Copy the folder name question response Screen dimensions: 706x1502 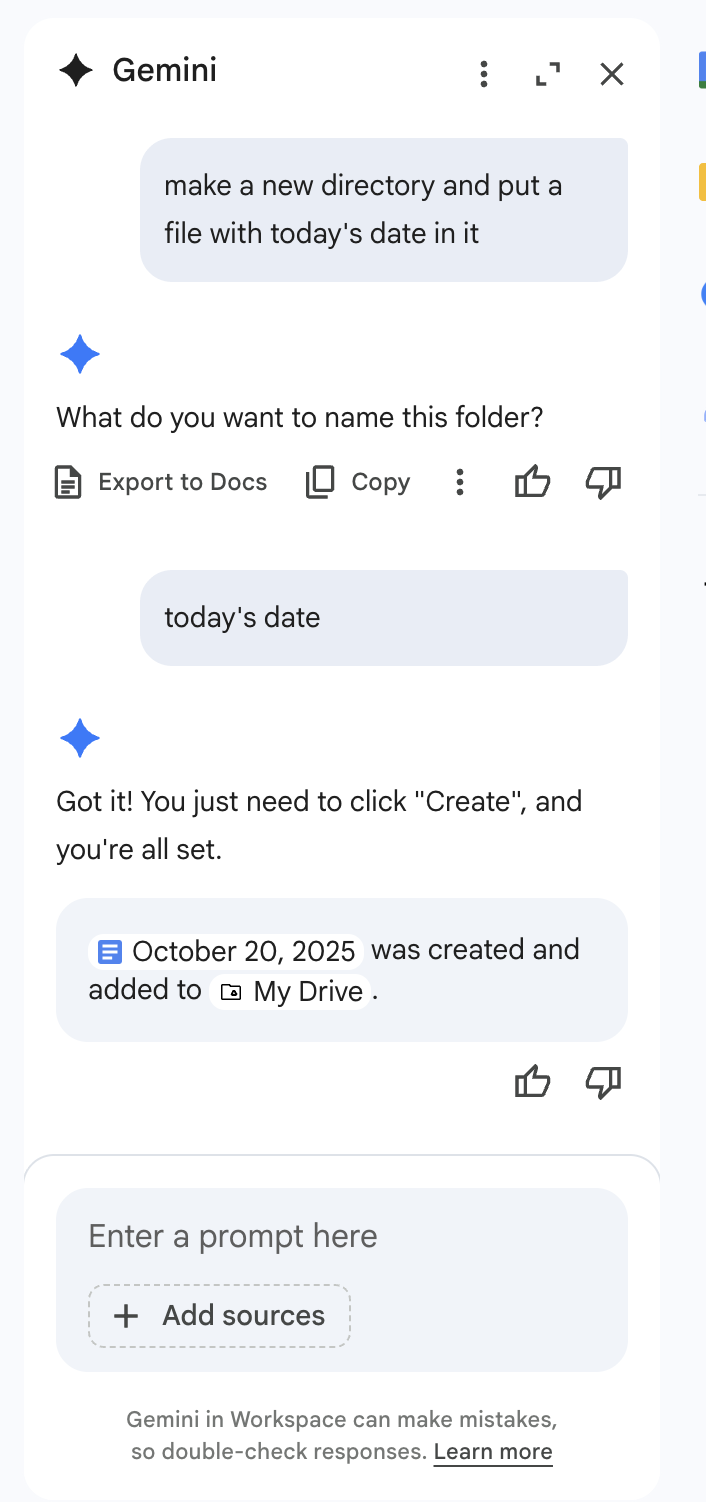[x=358, y=482]
